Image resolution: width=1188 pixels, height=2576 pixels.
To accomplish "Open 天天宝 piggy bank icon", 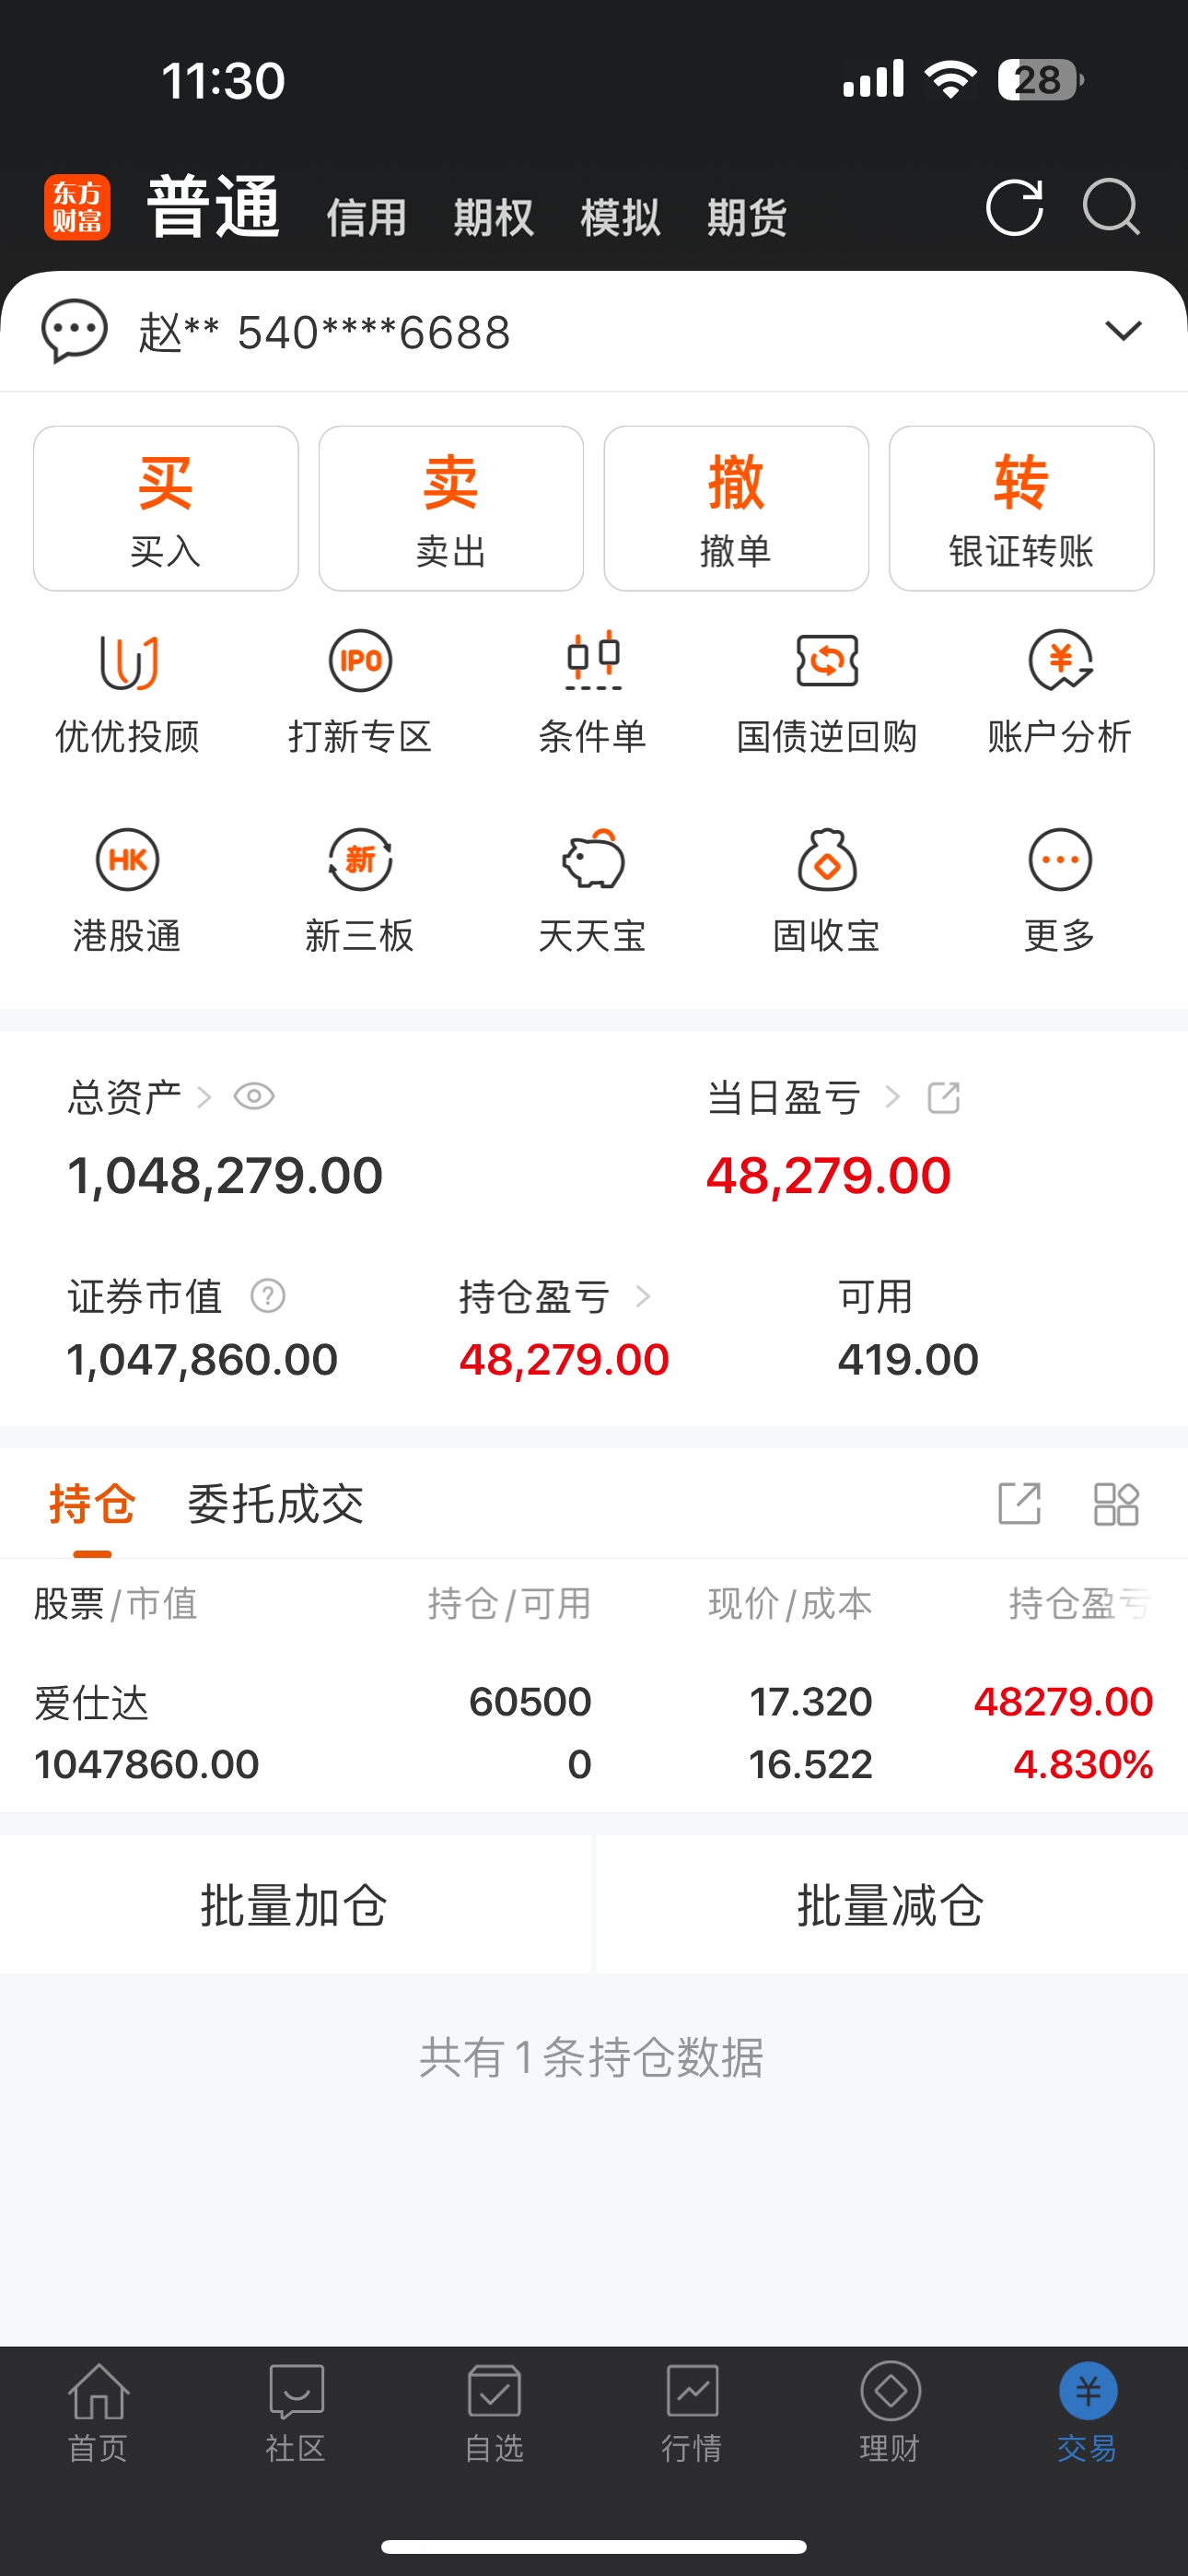I will [593, 859].
